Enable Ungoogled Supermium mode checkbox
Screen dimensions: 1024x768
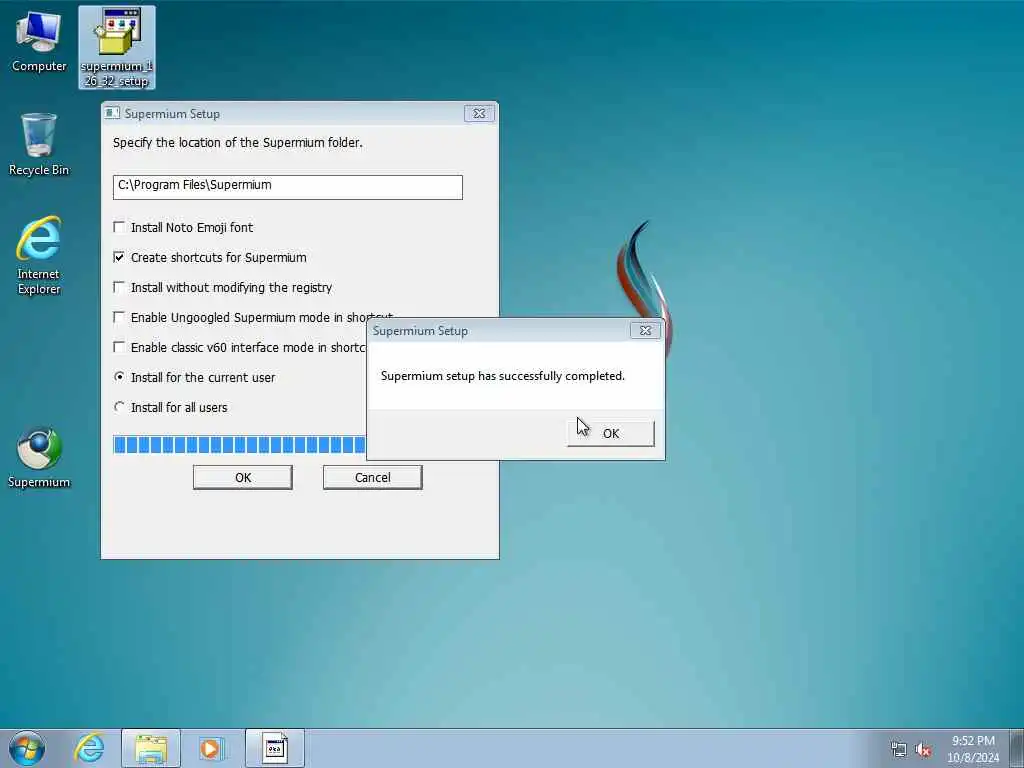pyautogui.click(x=119, y=317)
